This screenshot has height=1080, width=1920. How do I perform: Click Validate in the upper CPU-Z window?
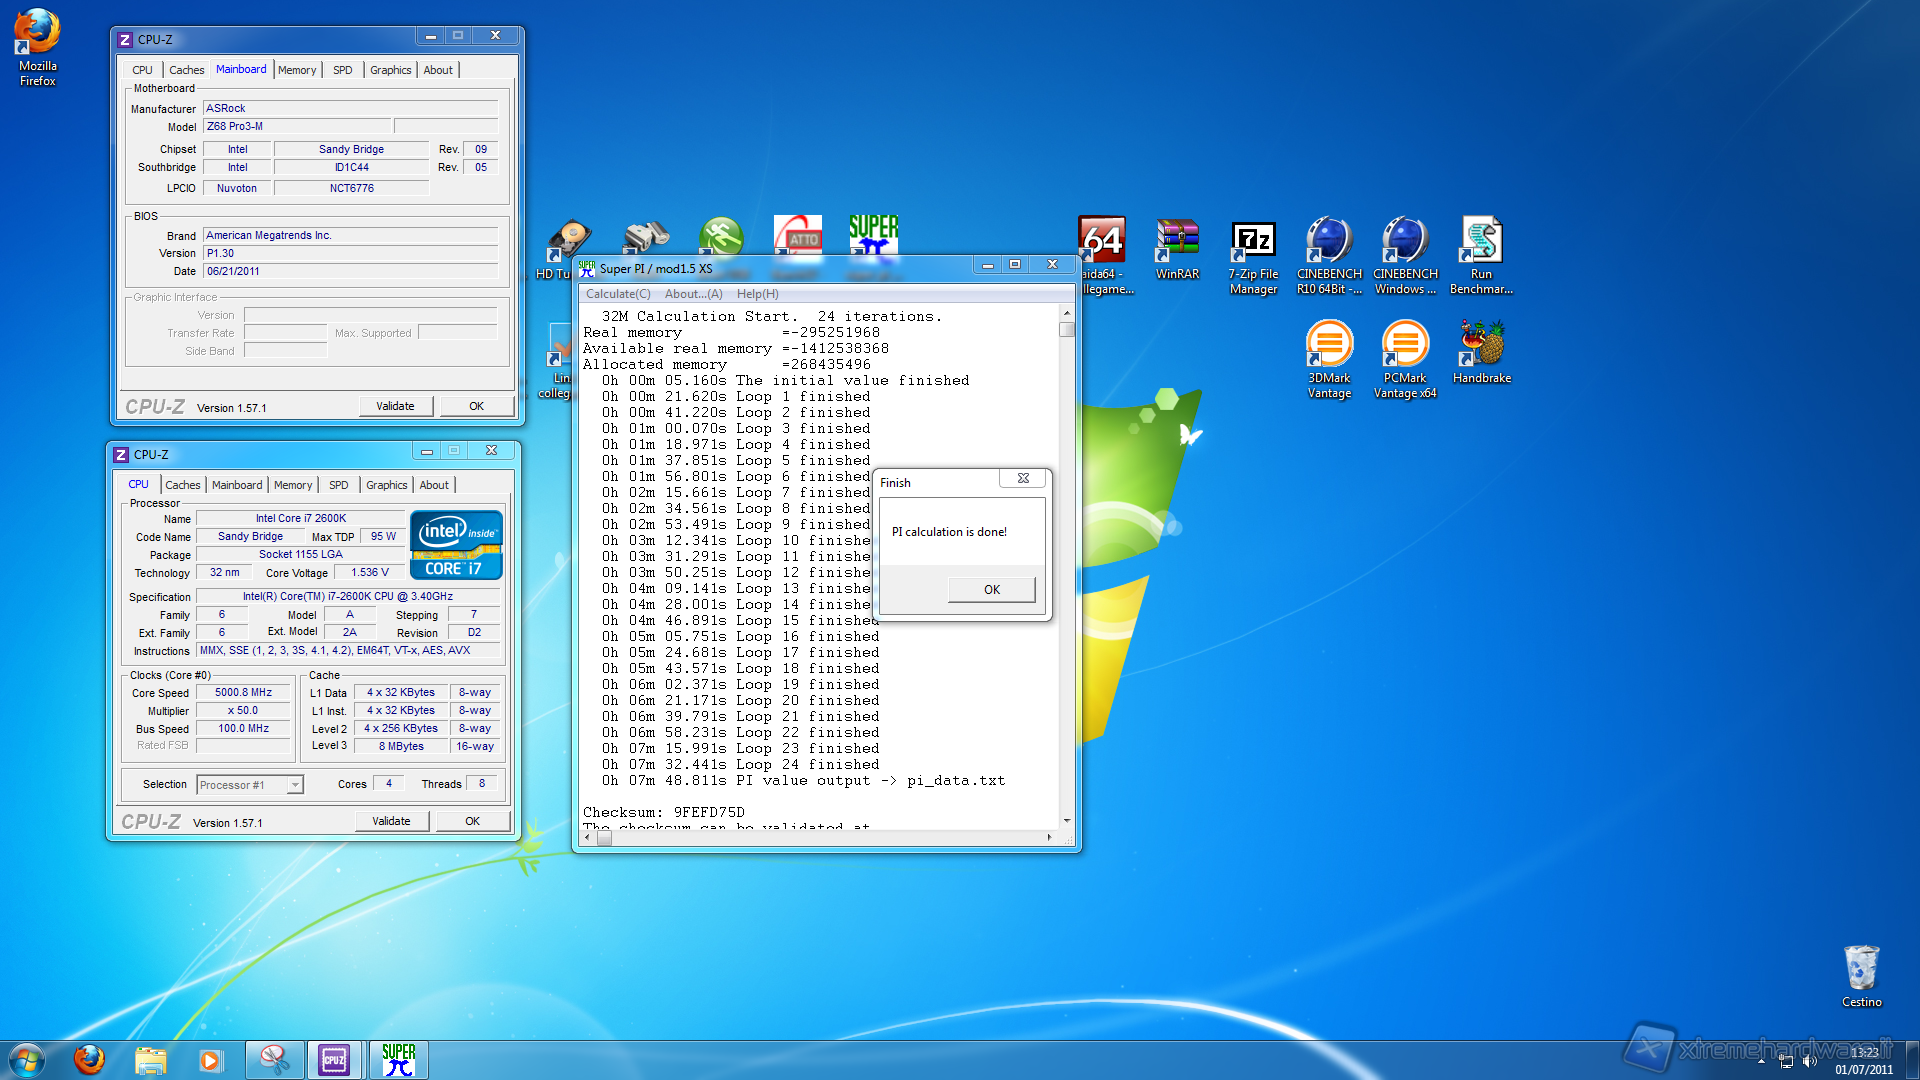click(395, 406)
